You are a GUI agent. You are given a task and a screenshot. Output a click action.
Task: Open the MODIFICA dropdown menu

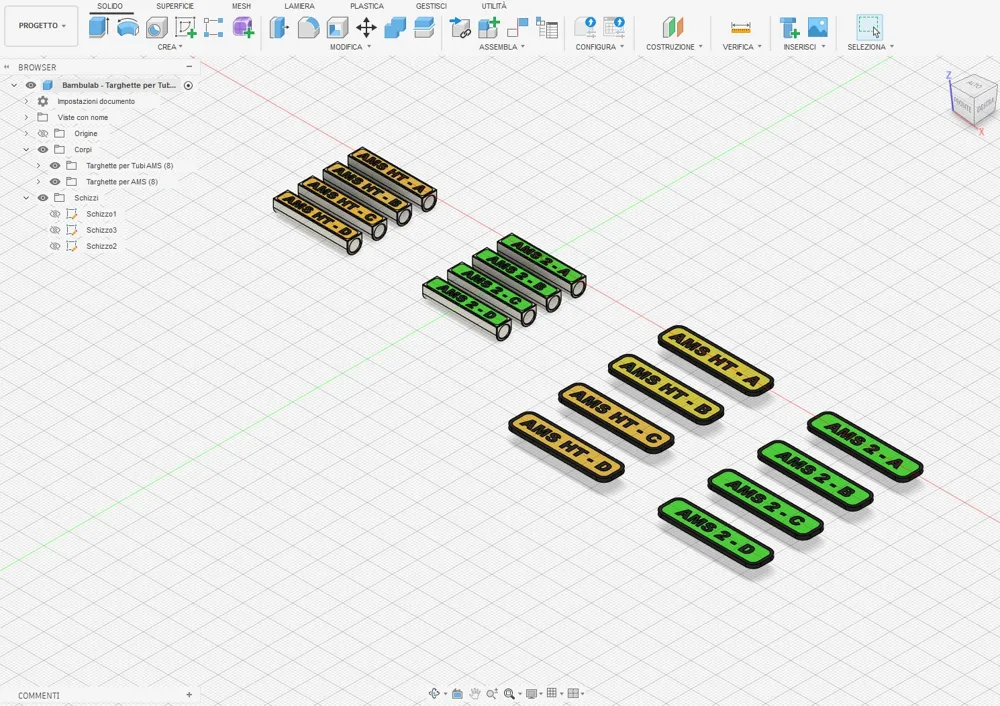tap(350, 47)
